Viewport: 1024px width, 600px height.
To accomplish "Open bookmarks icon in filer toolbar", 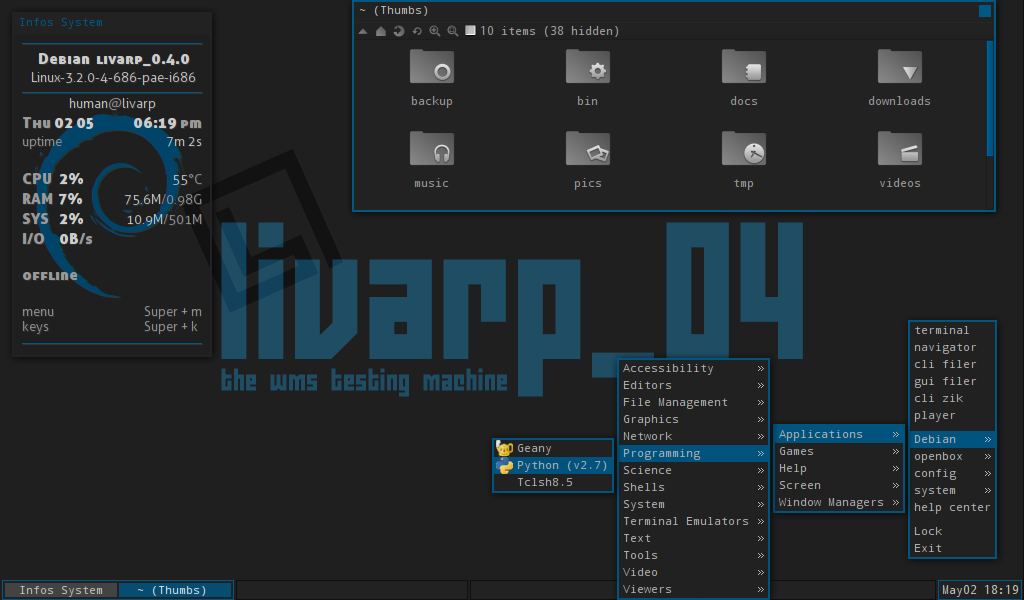I will [398, 31].
